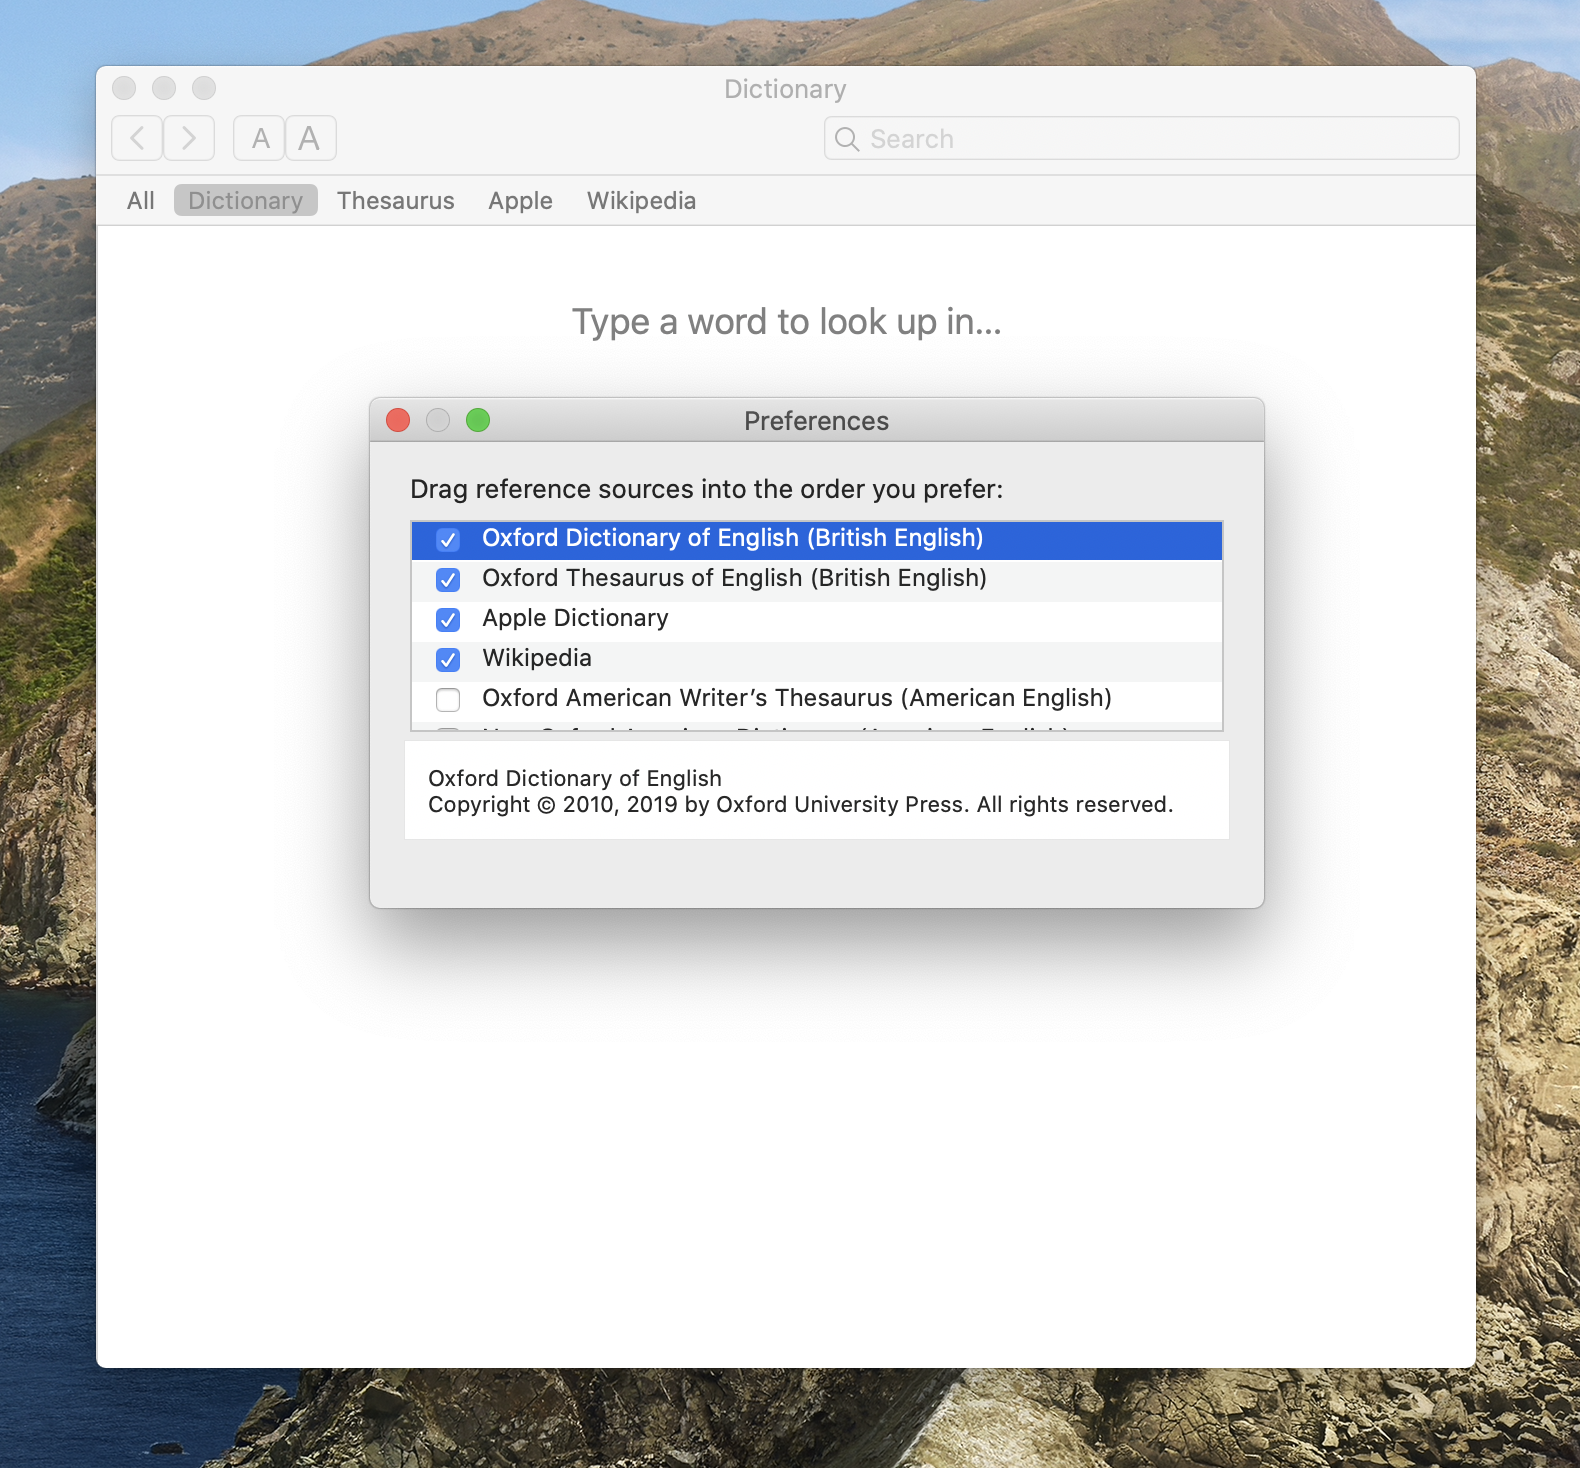The image size is (1580, 1468).
Task: Click the magnifying glass search icon
Action: pyautogui.click(x=847, y=139)
